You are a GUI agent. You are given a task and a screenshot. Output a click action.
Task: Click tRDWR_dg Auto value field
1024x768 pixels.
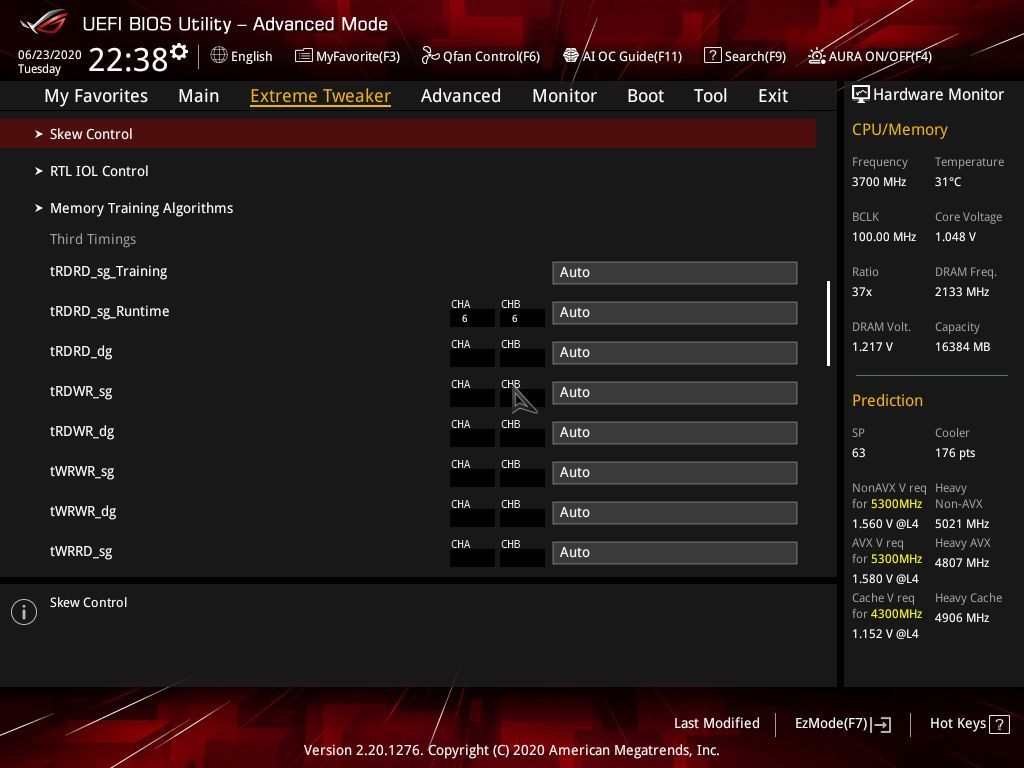675,432
